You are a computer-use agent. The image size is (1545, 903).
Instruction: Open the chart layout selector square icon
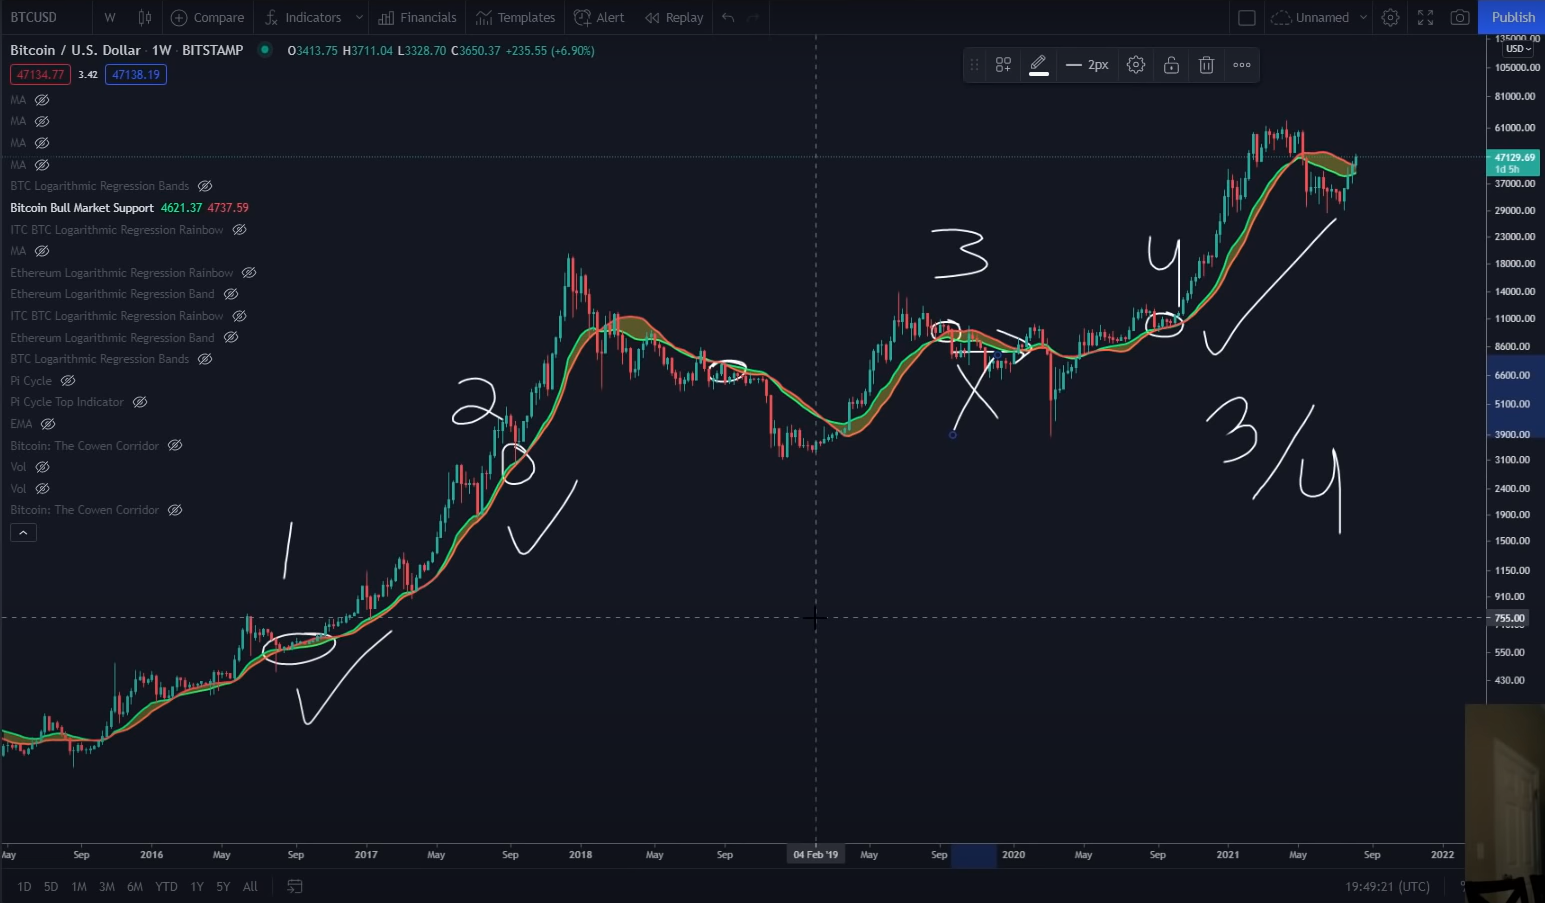[1246, 17]
